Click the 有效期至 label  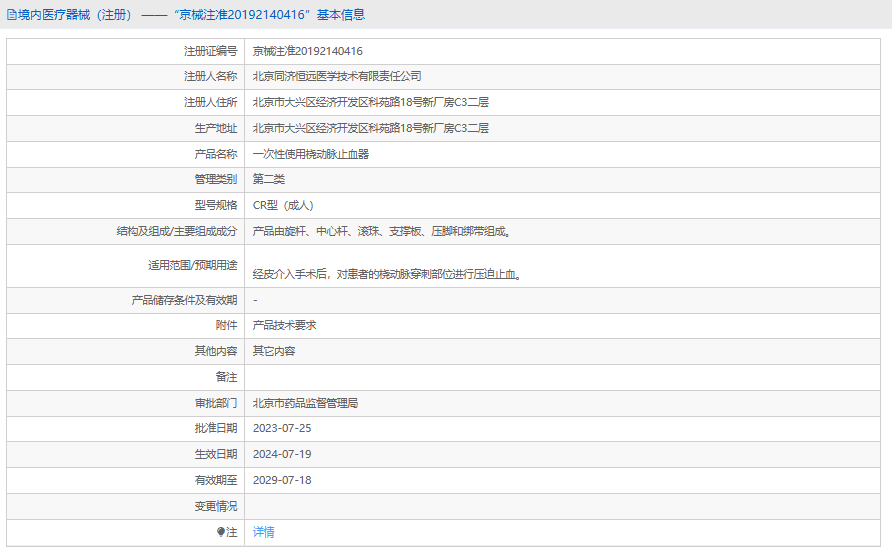(216, 480)
